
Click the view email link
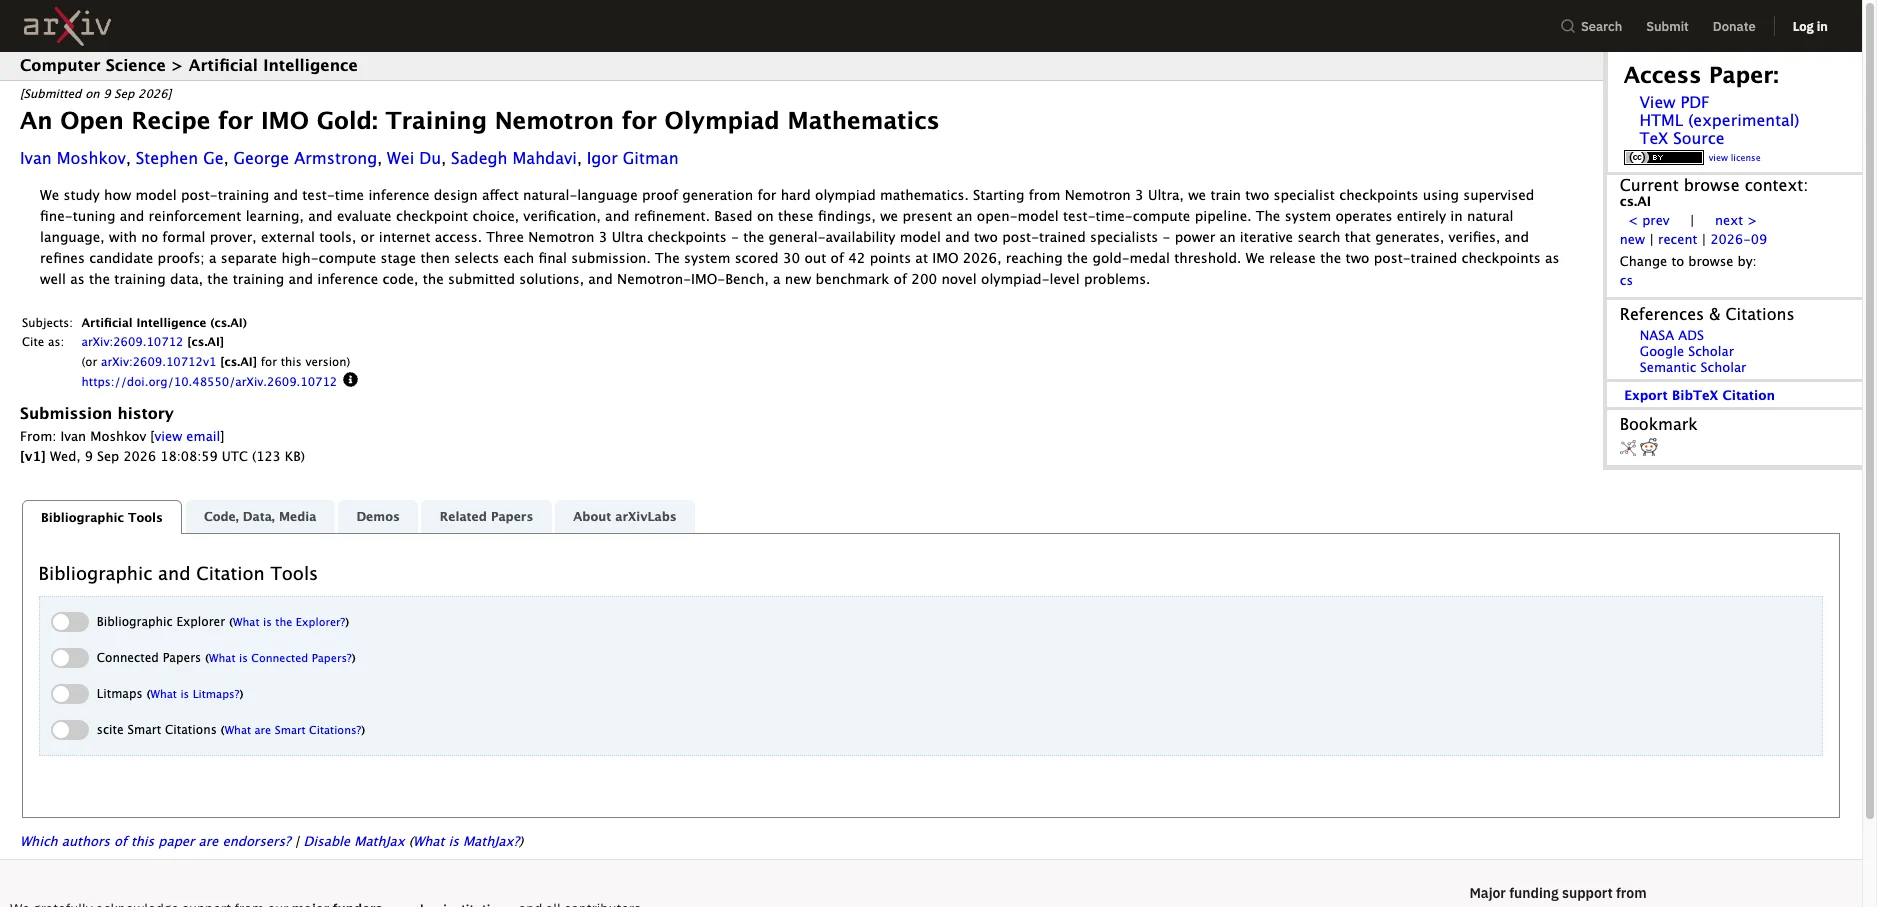[187, 437]
